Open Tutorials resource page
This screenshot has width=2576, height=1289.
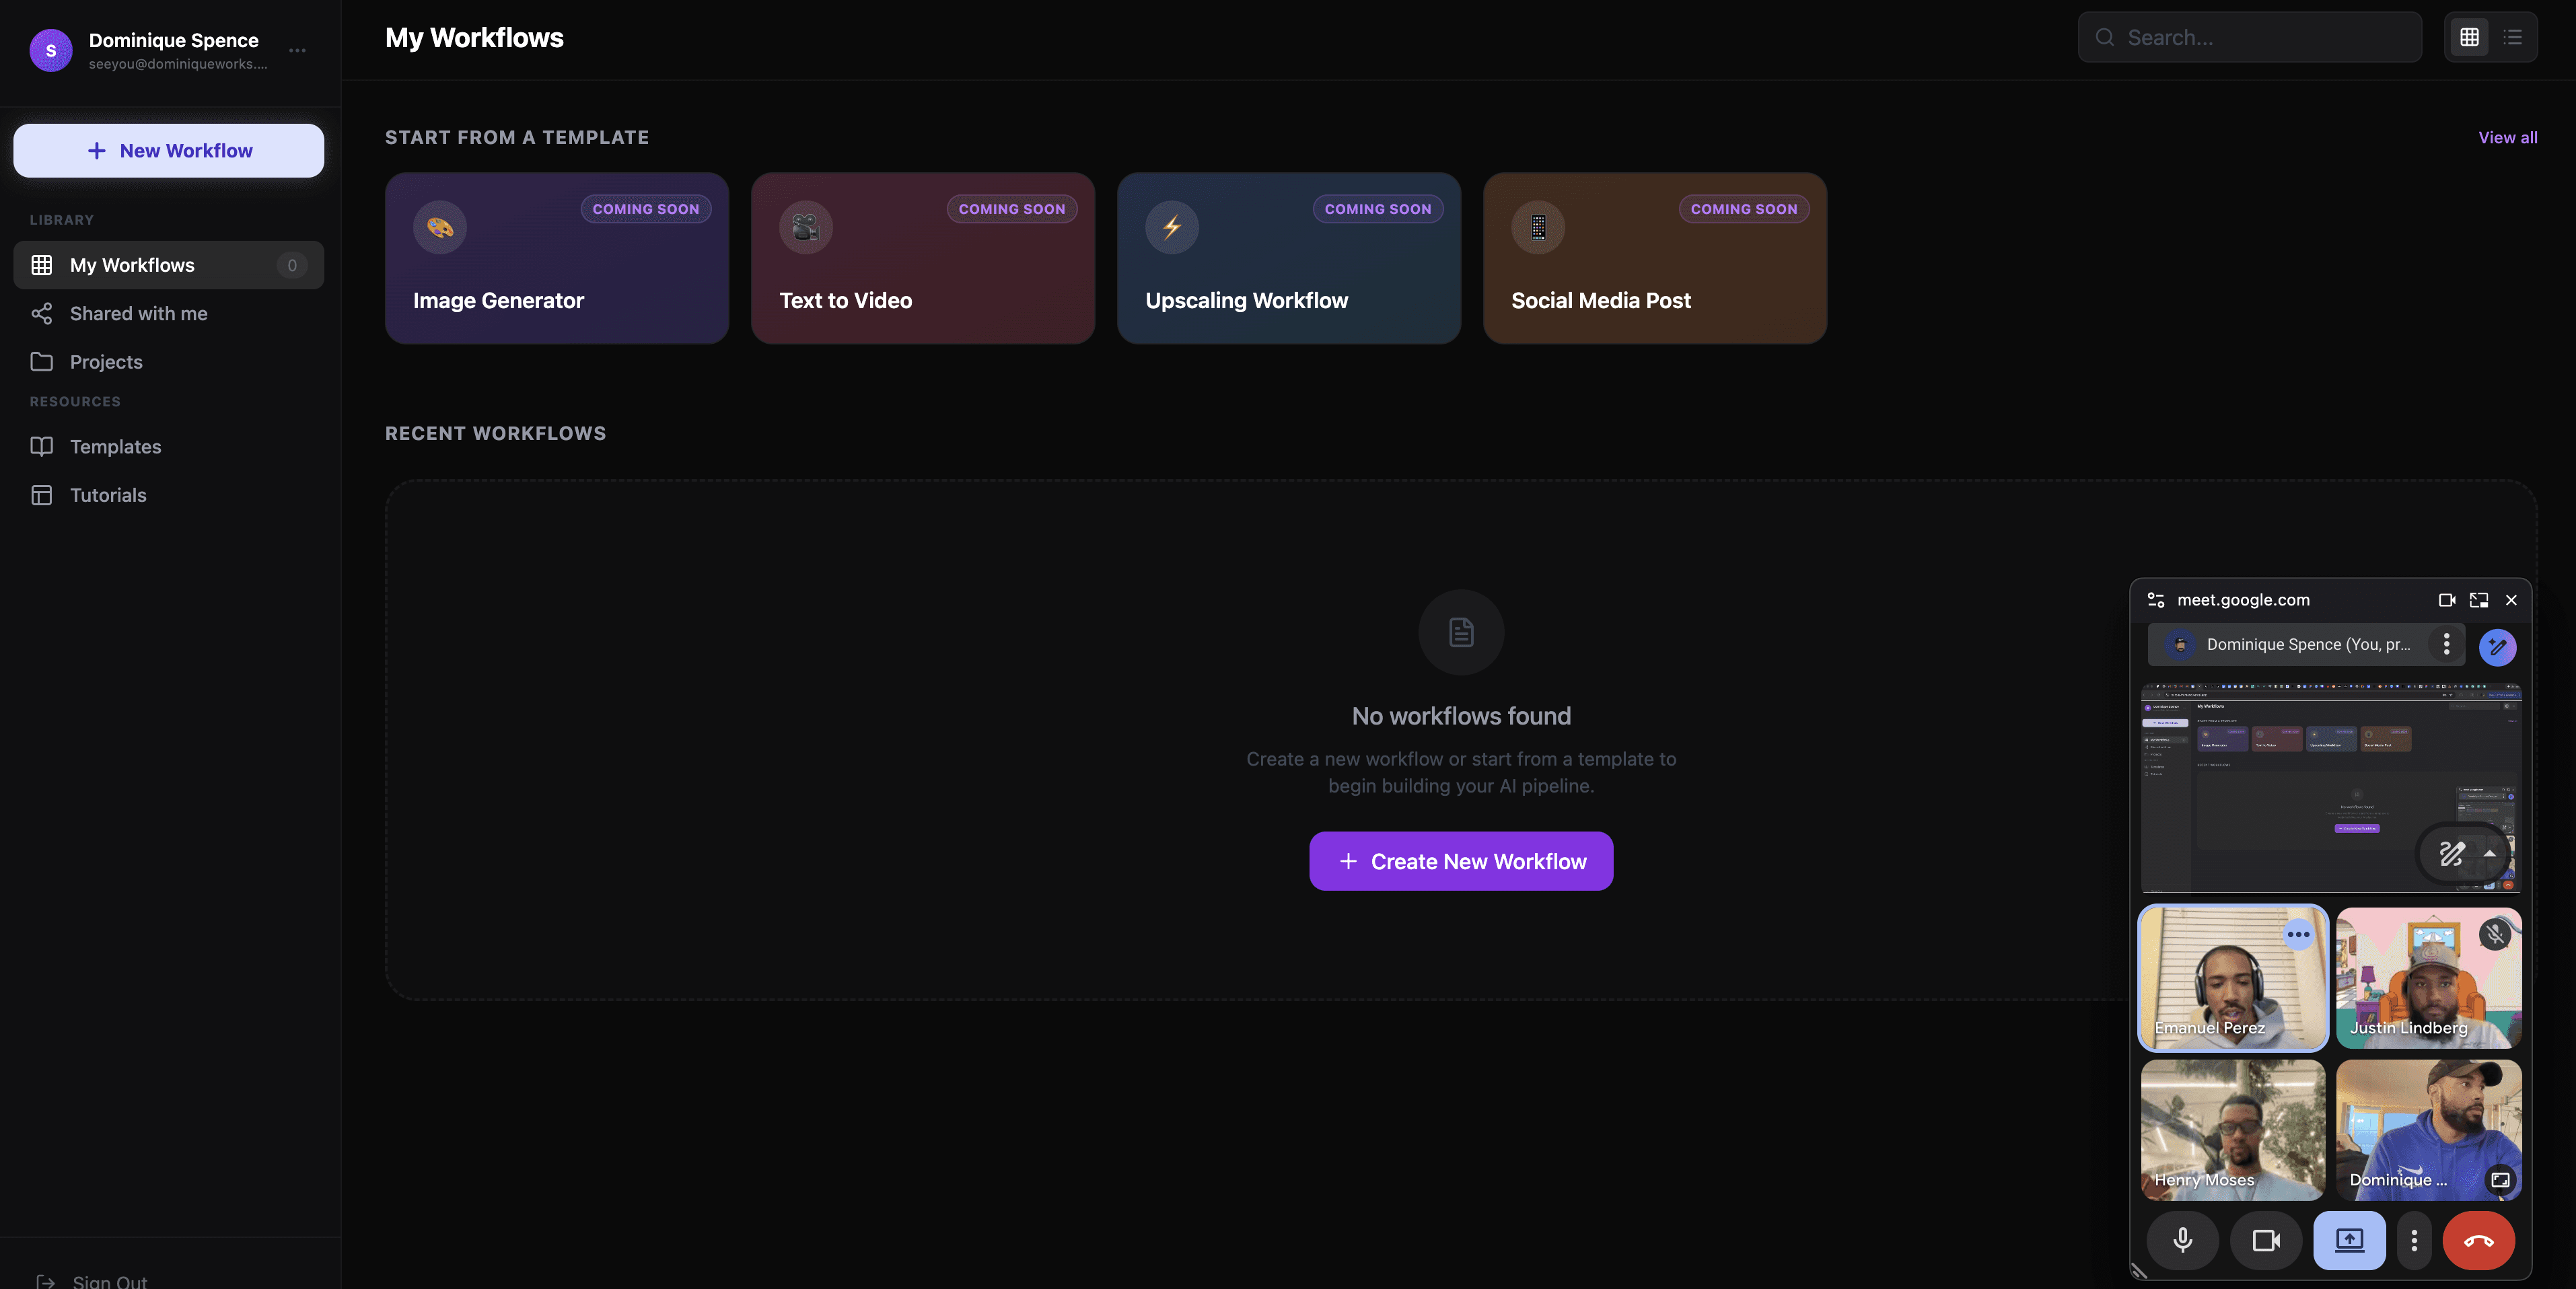coord(108,495)
